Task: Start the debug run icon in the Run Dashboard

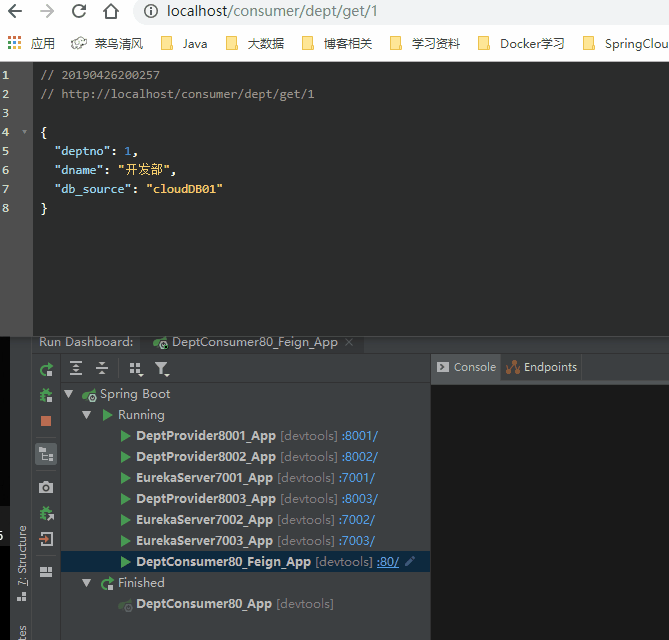Action: [46, 395]
